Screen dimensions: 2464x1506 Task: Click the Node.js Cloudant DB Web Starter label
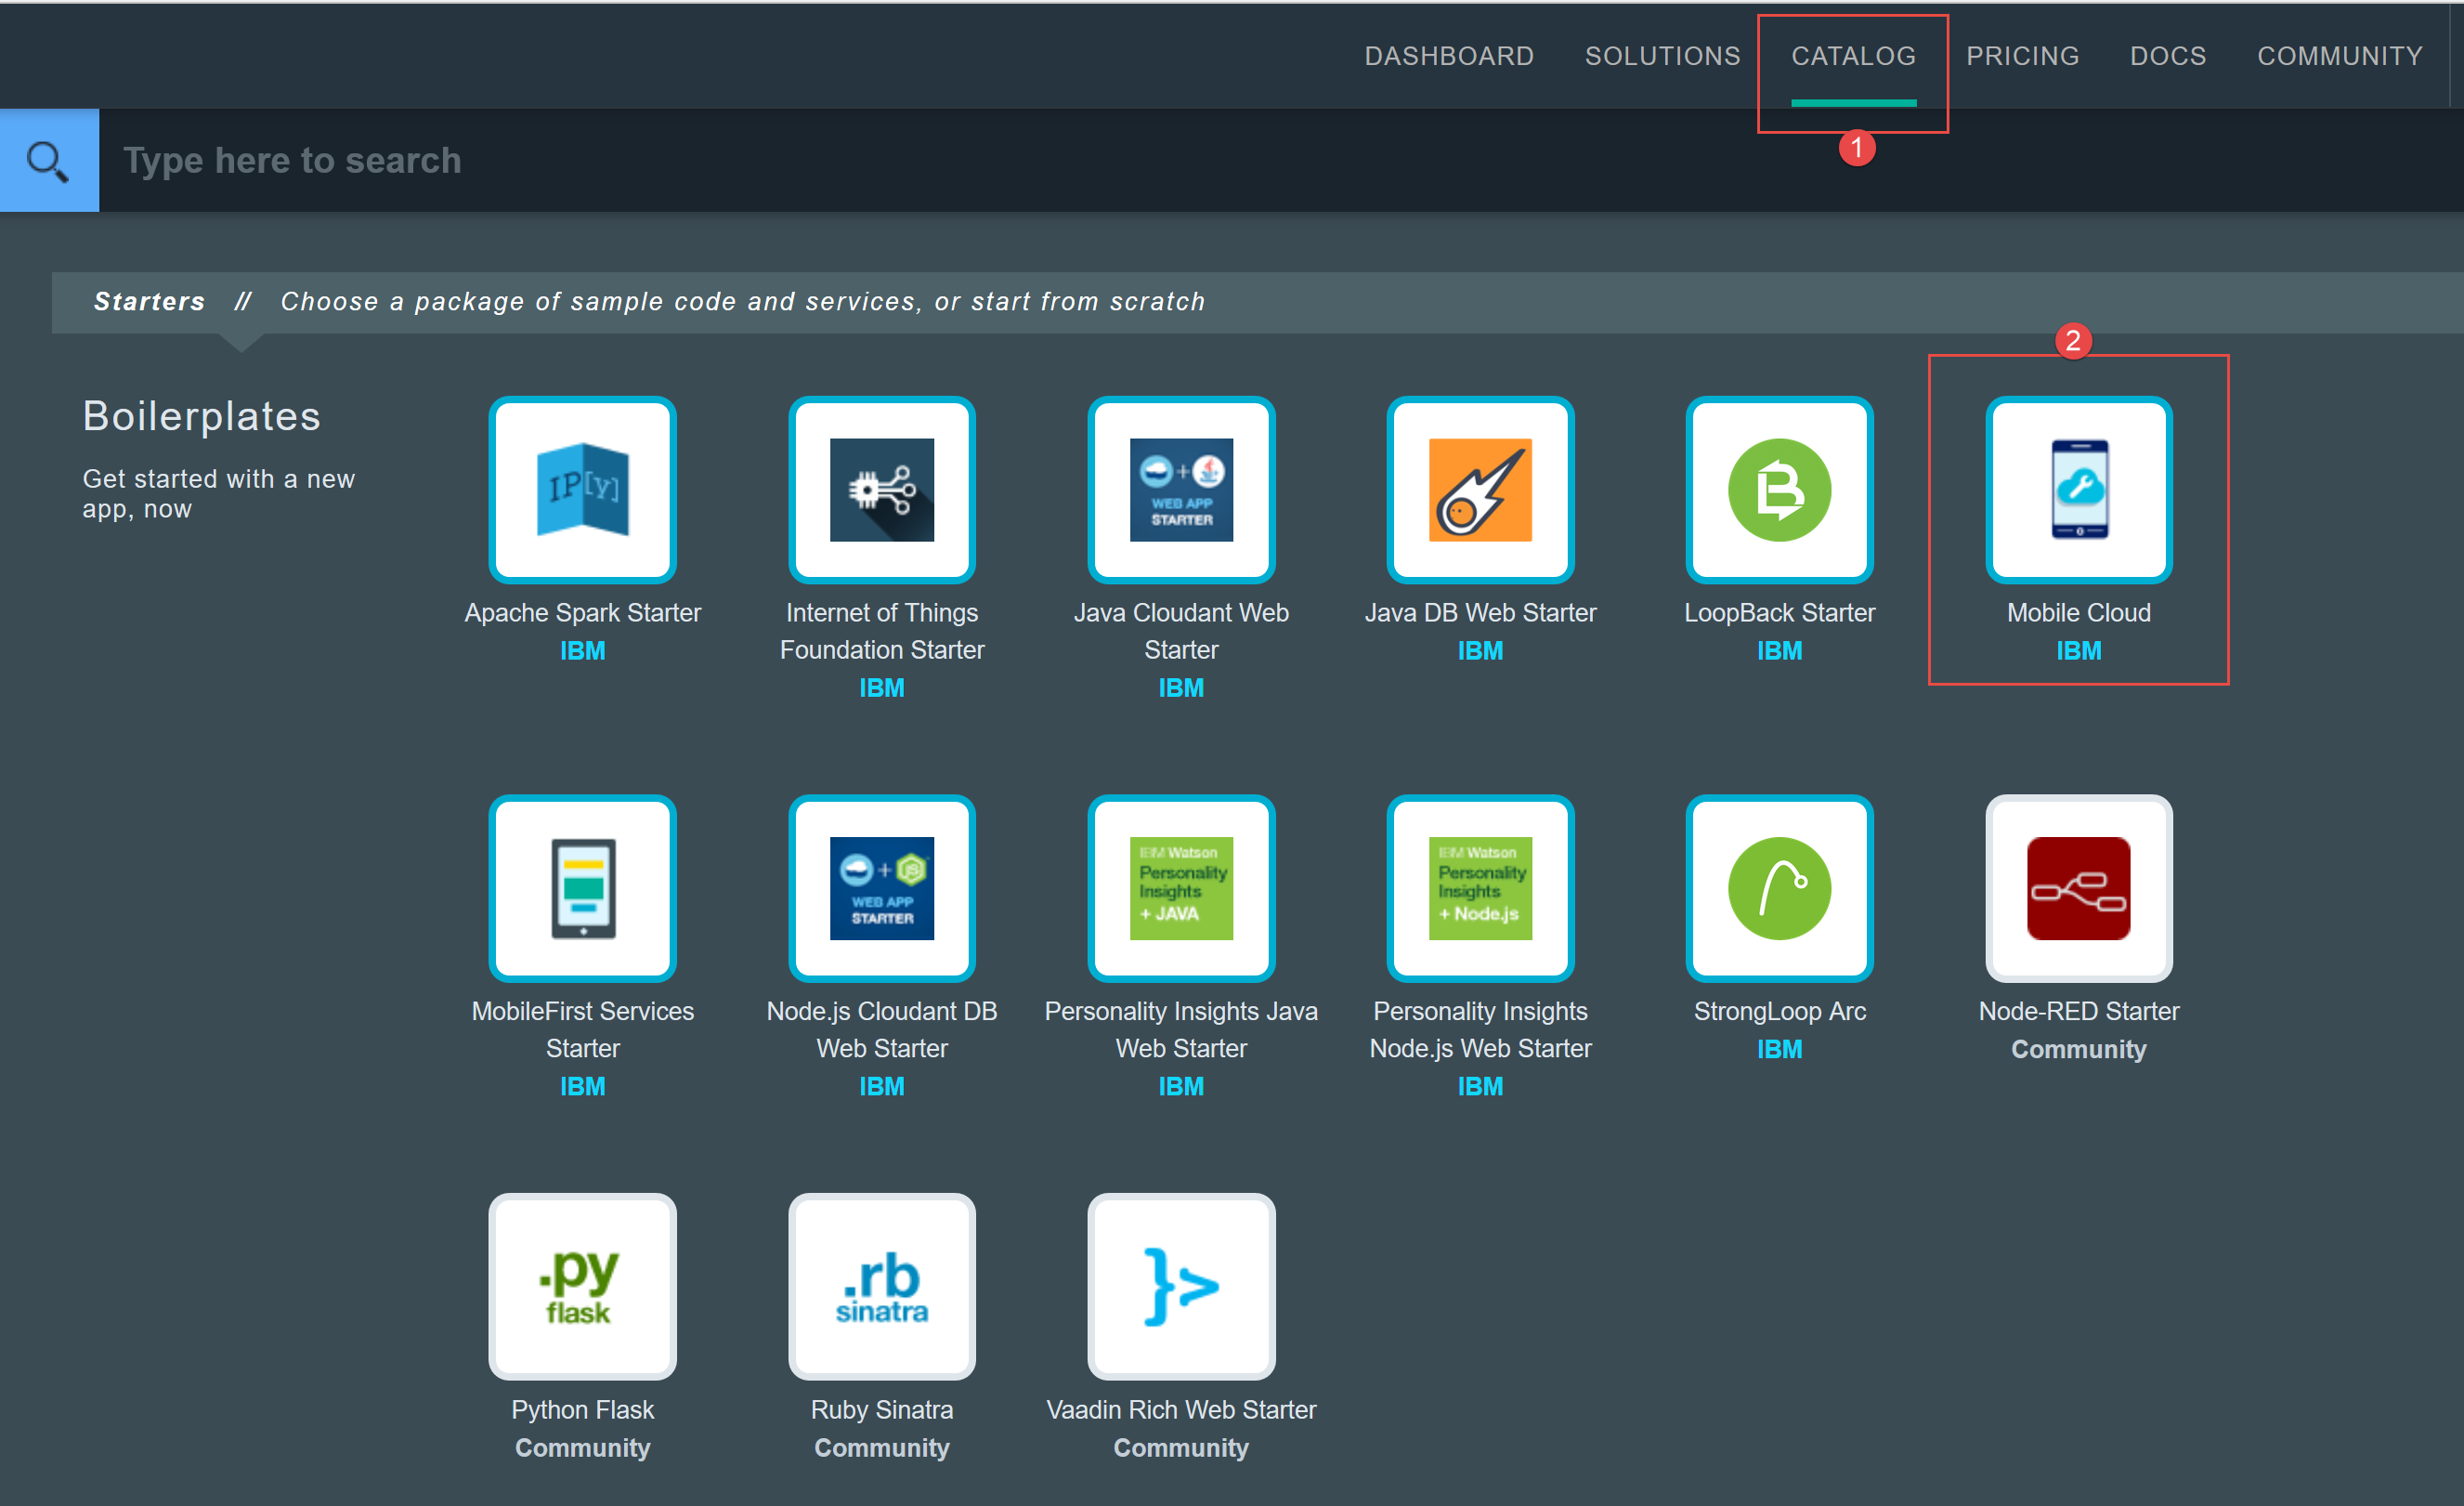[881, 1029]
